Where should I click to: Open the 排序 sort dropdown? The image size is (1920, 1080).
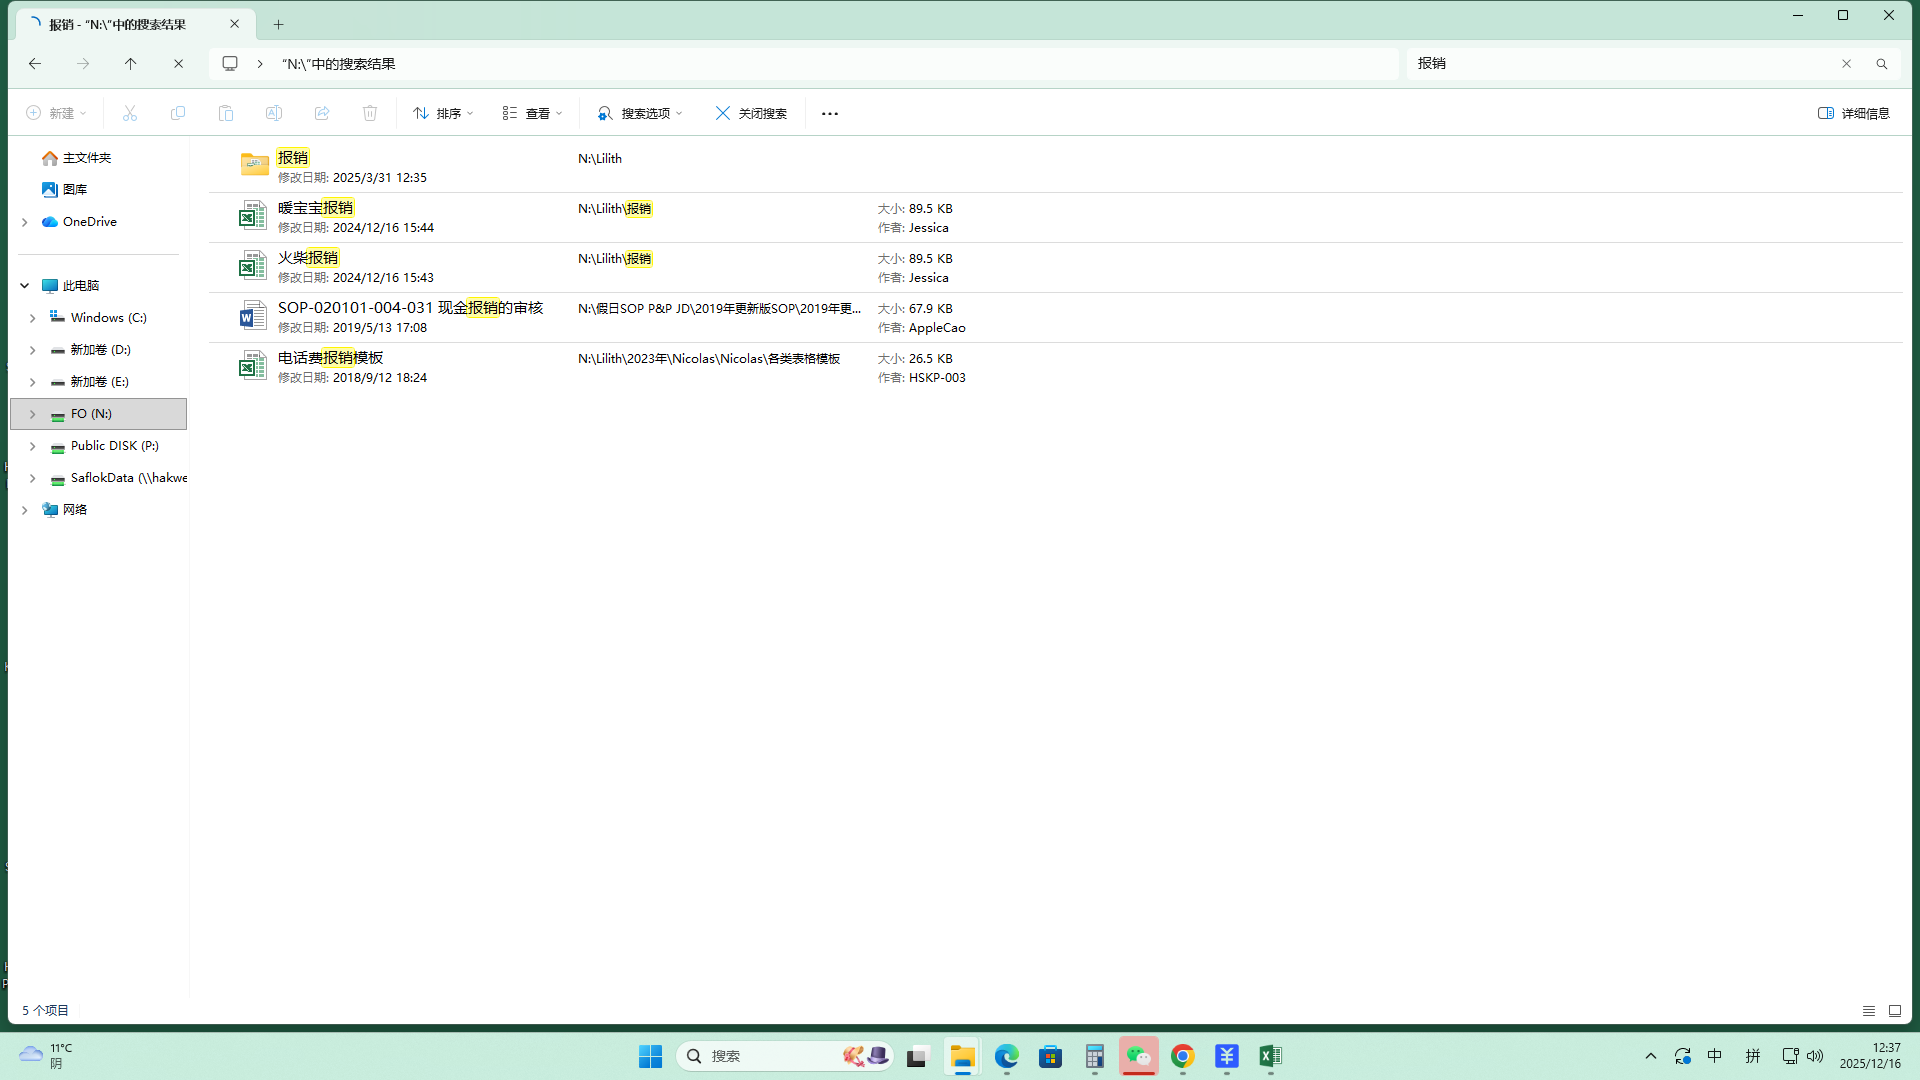point(443,114)
